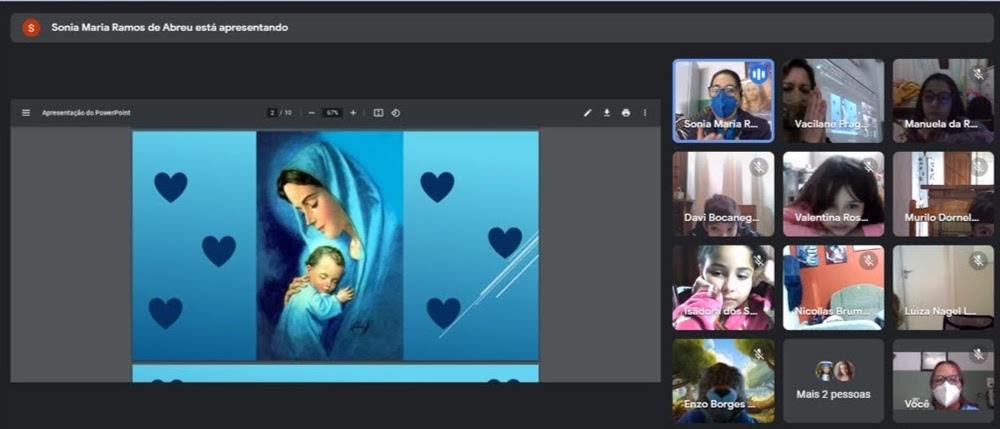This screenshot has height=429, width=1000.
Task: Click the fit to page icon
Action: coord(378,113)
